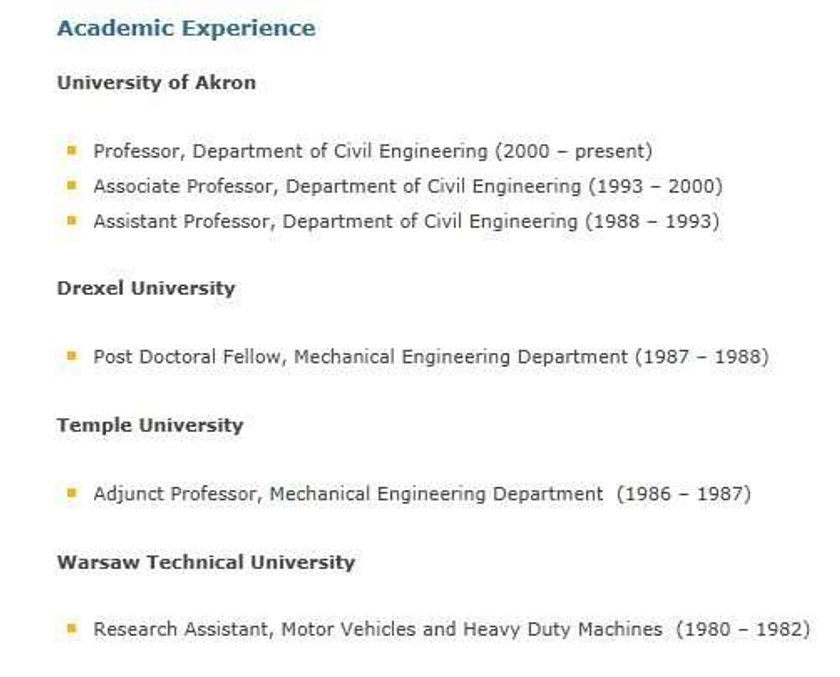Click the University of Akron heading
This screenshot has width=840, height=677.
point(156,82)
